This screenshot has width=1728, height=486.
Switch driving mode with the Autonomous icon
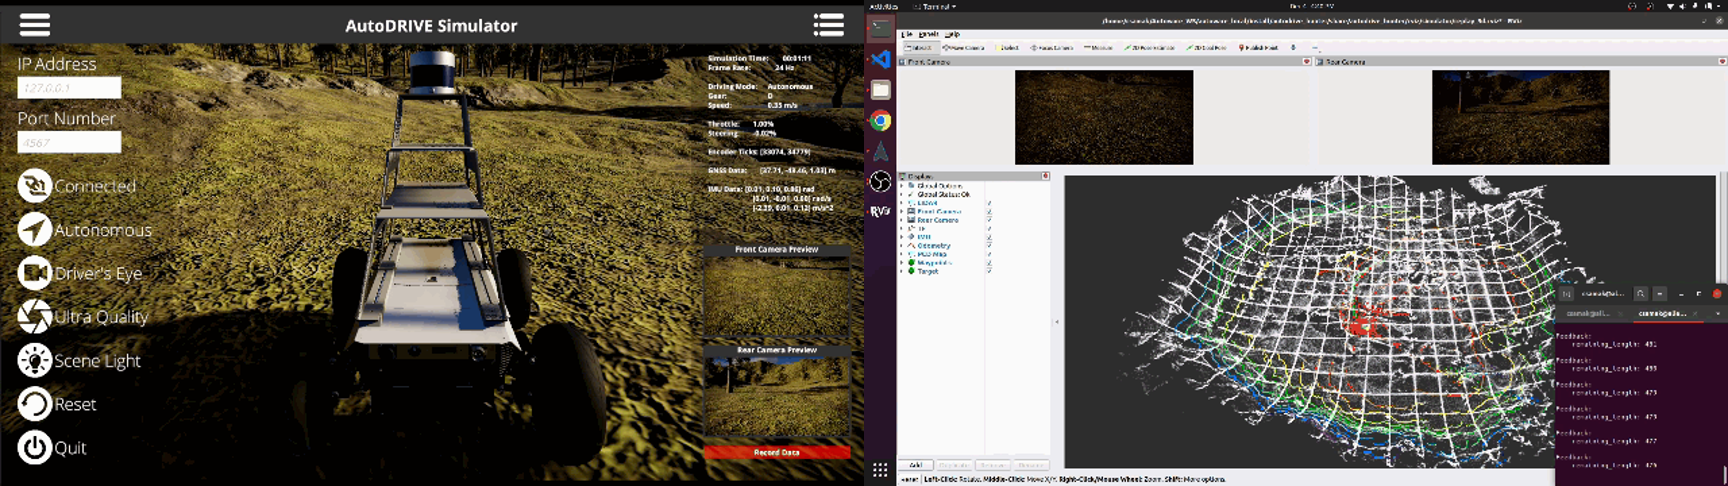34,230
